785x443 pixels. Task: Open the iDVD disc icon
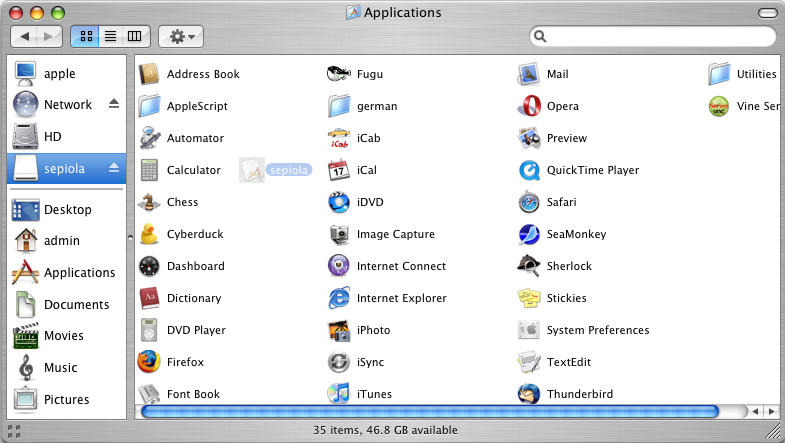tap(339, 202)
